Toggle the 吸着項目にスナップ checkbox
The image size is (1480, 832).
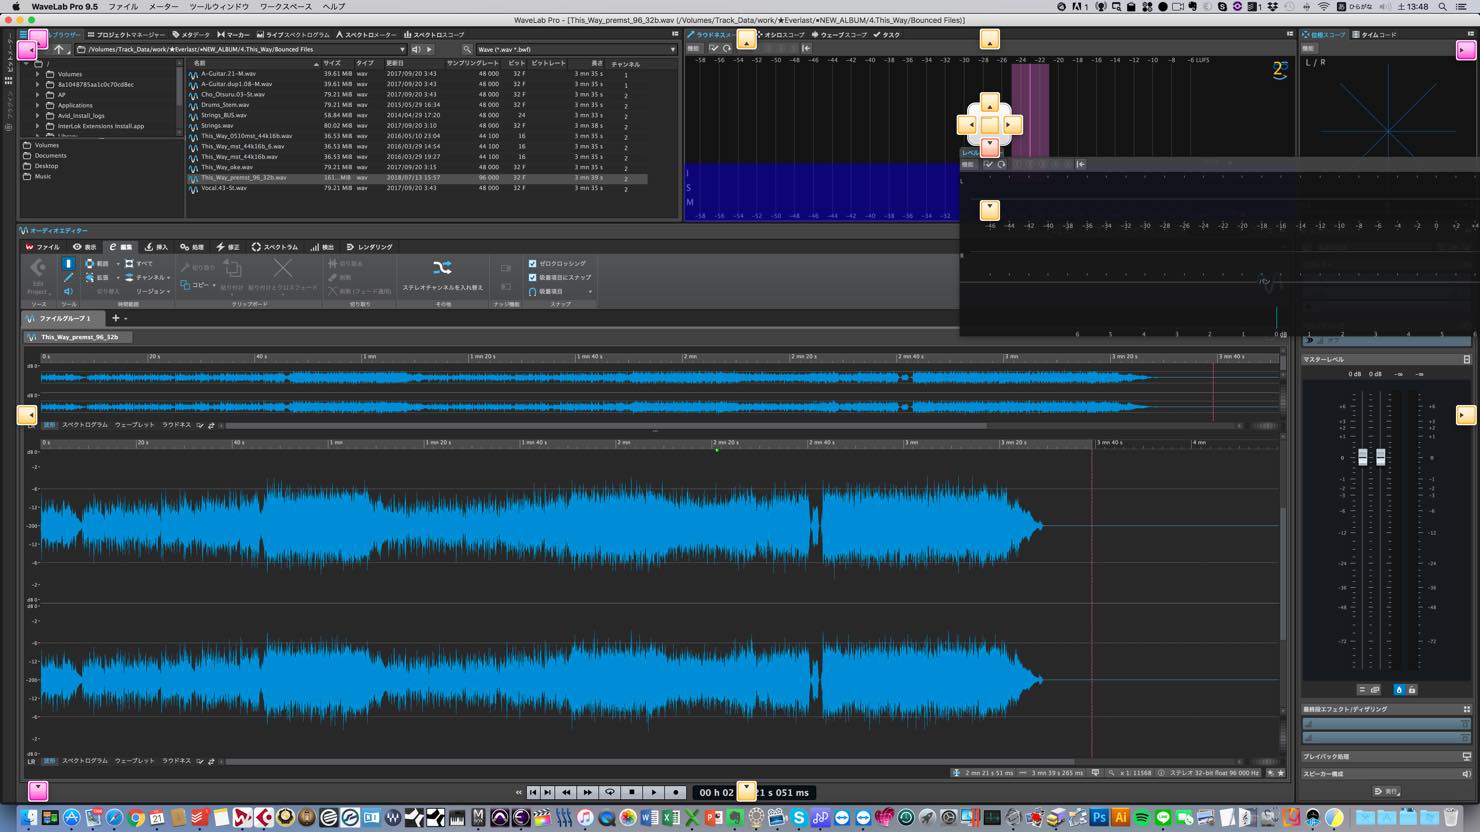(x=533, y=277)
